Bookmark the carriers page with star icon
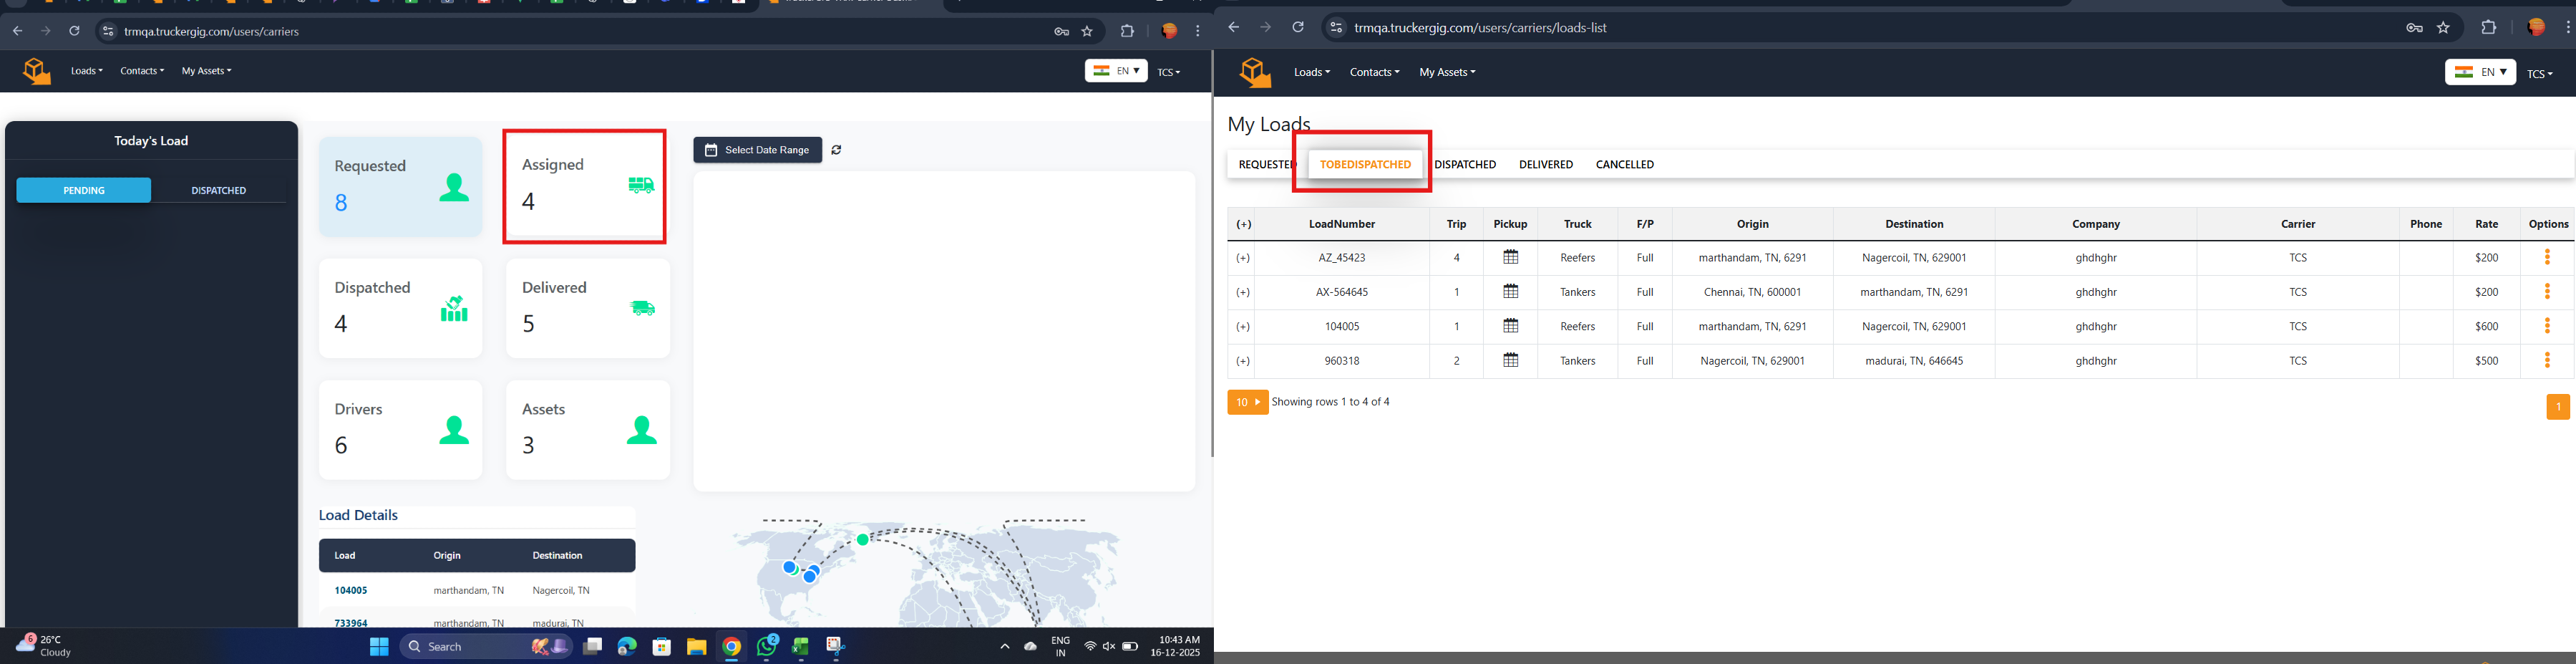Viewport: 2576px width, 664px height. tap(1087, 31)
